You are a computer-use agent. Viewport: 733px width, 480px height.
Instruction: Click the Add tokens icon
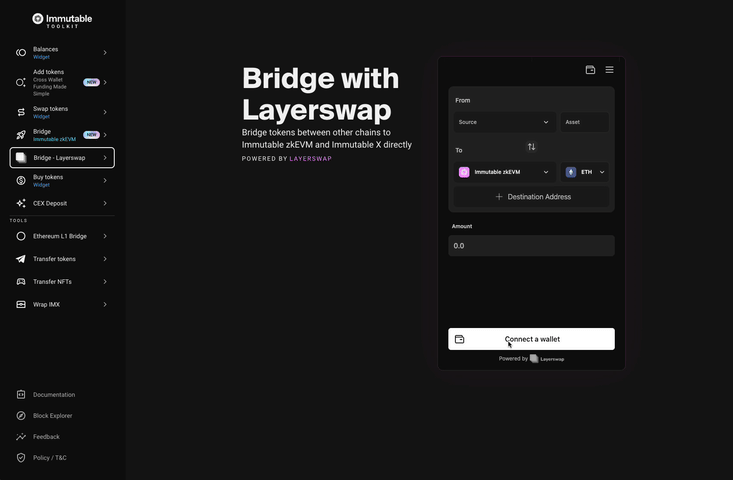tap(21, 83)
